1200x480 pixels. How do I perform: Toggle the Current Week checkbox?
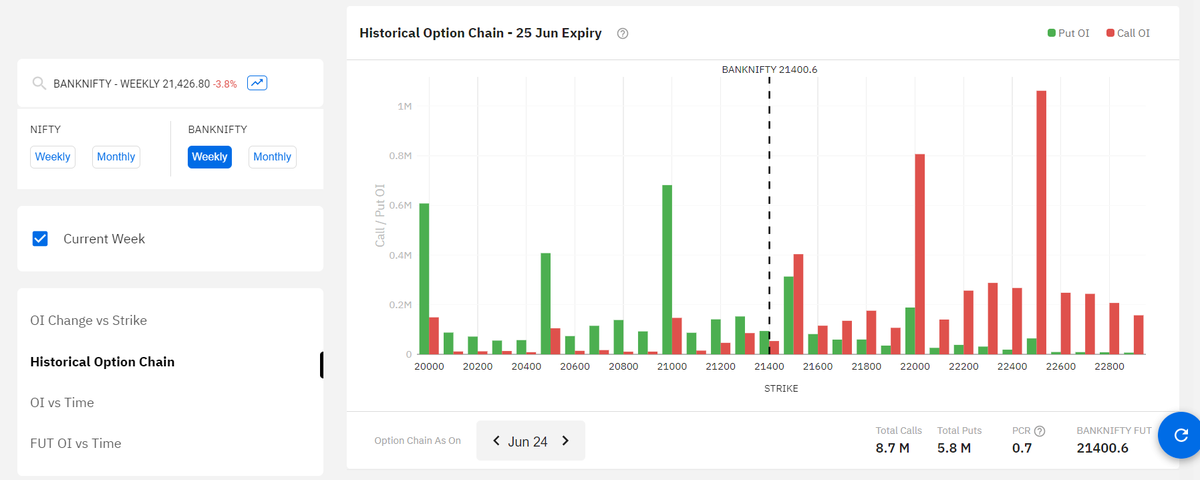click(40, 239)
